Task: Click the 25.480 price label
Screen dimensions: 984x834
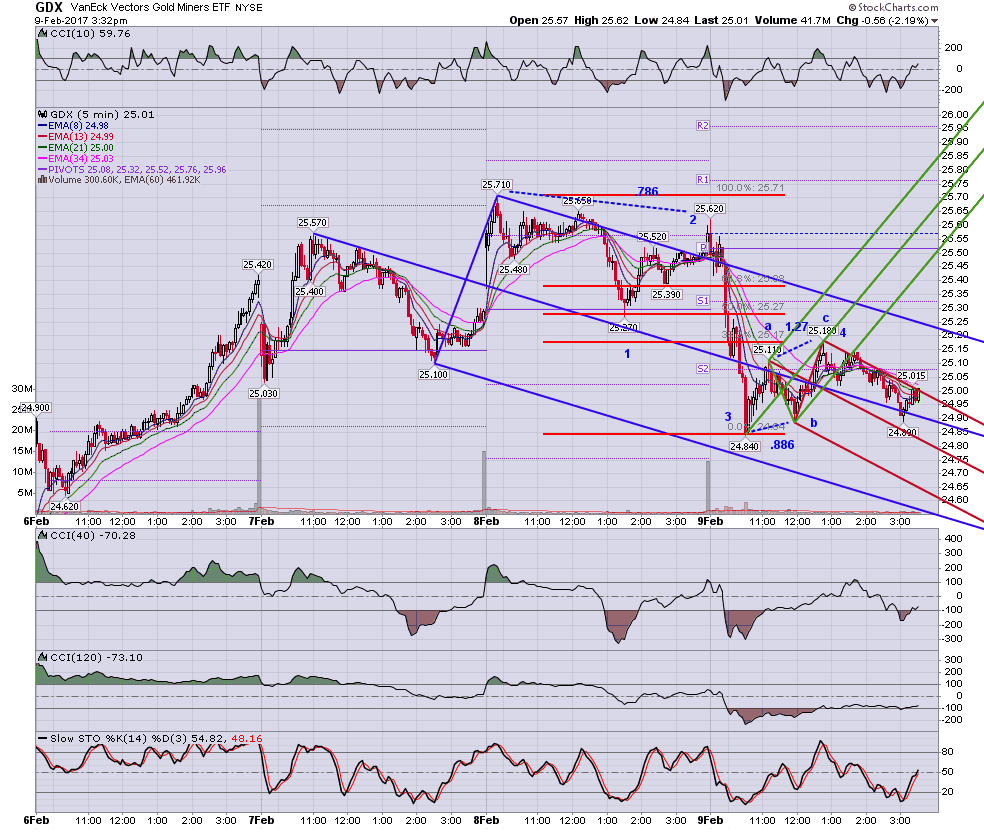Action: pos(514,269)
